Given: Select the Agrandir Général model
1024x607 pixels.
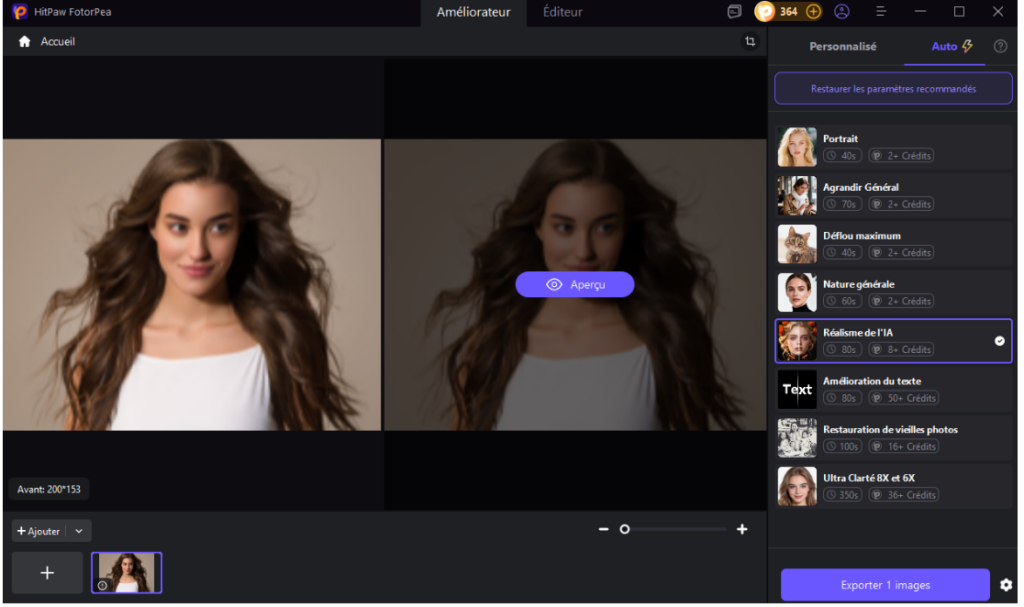Looking at the screenshot, I should [x=896, y=196].
